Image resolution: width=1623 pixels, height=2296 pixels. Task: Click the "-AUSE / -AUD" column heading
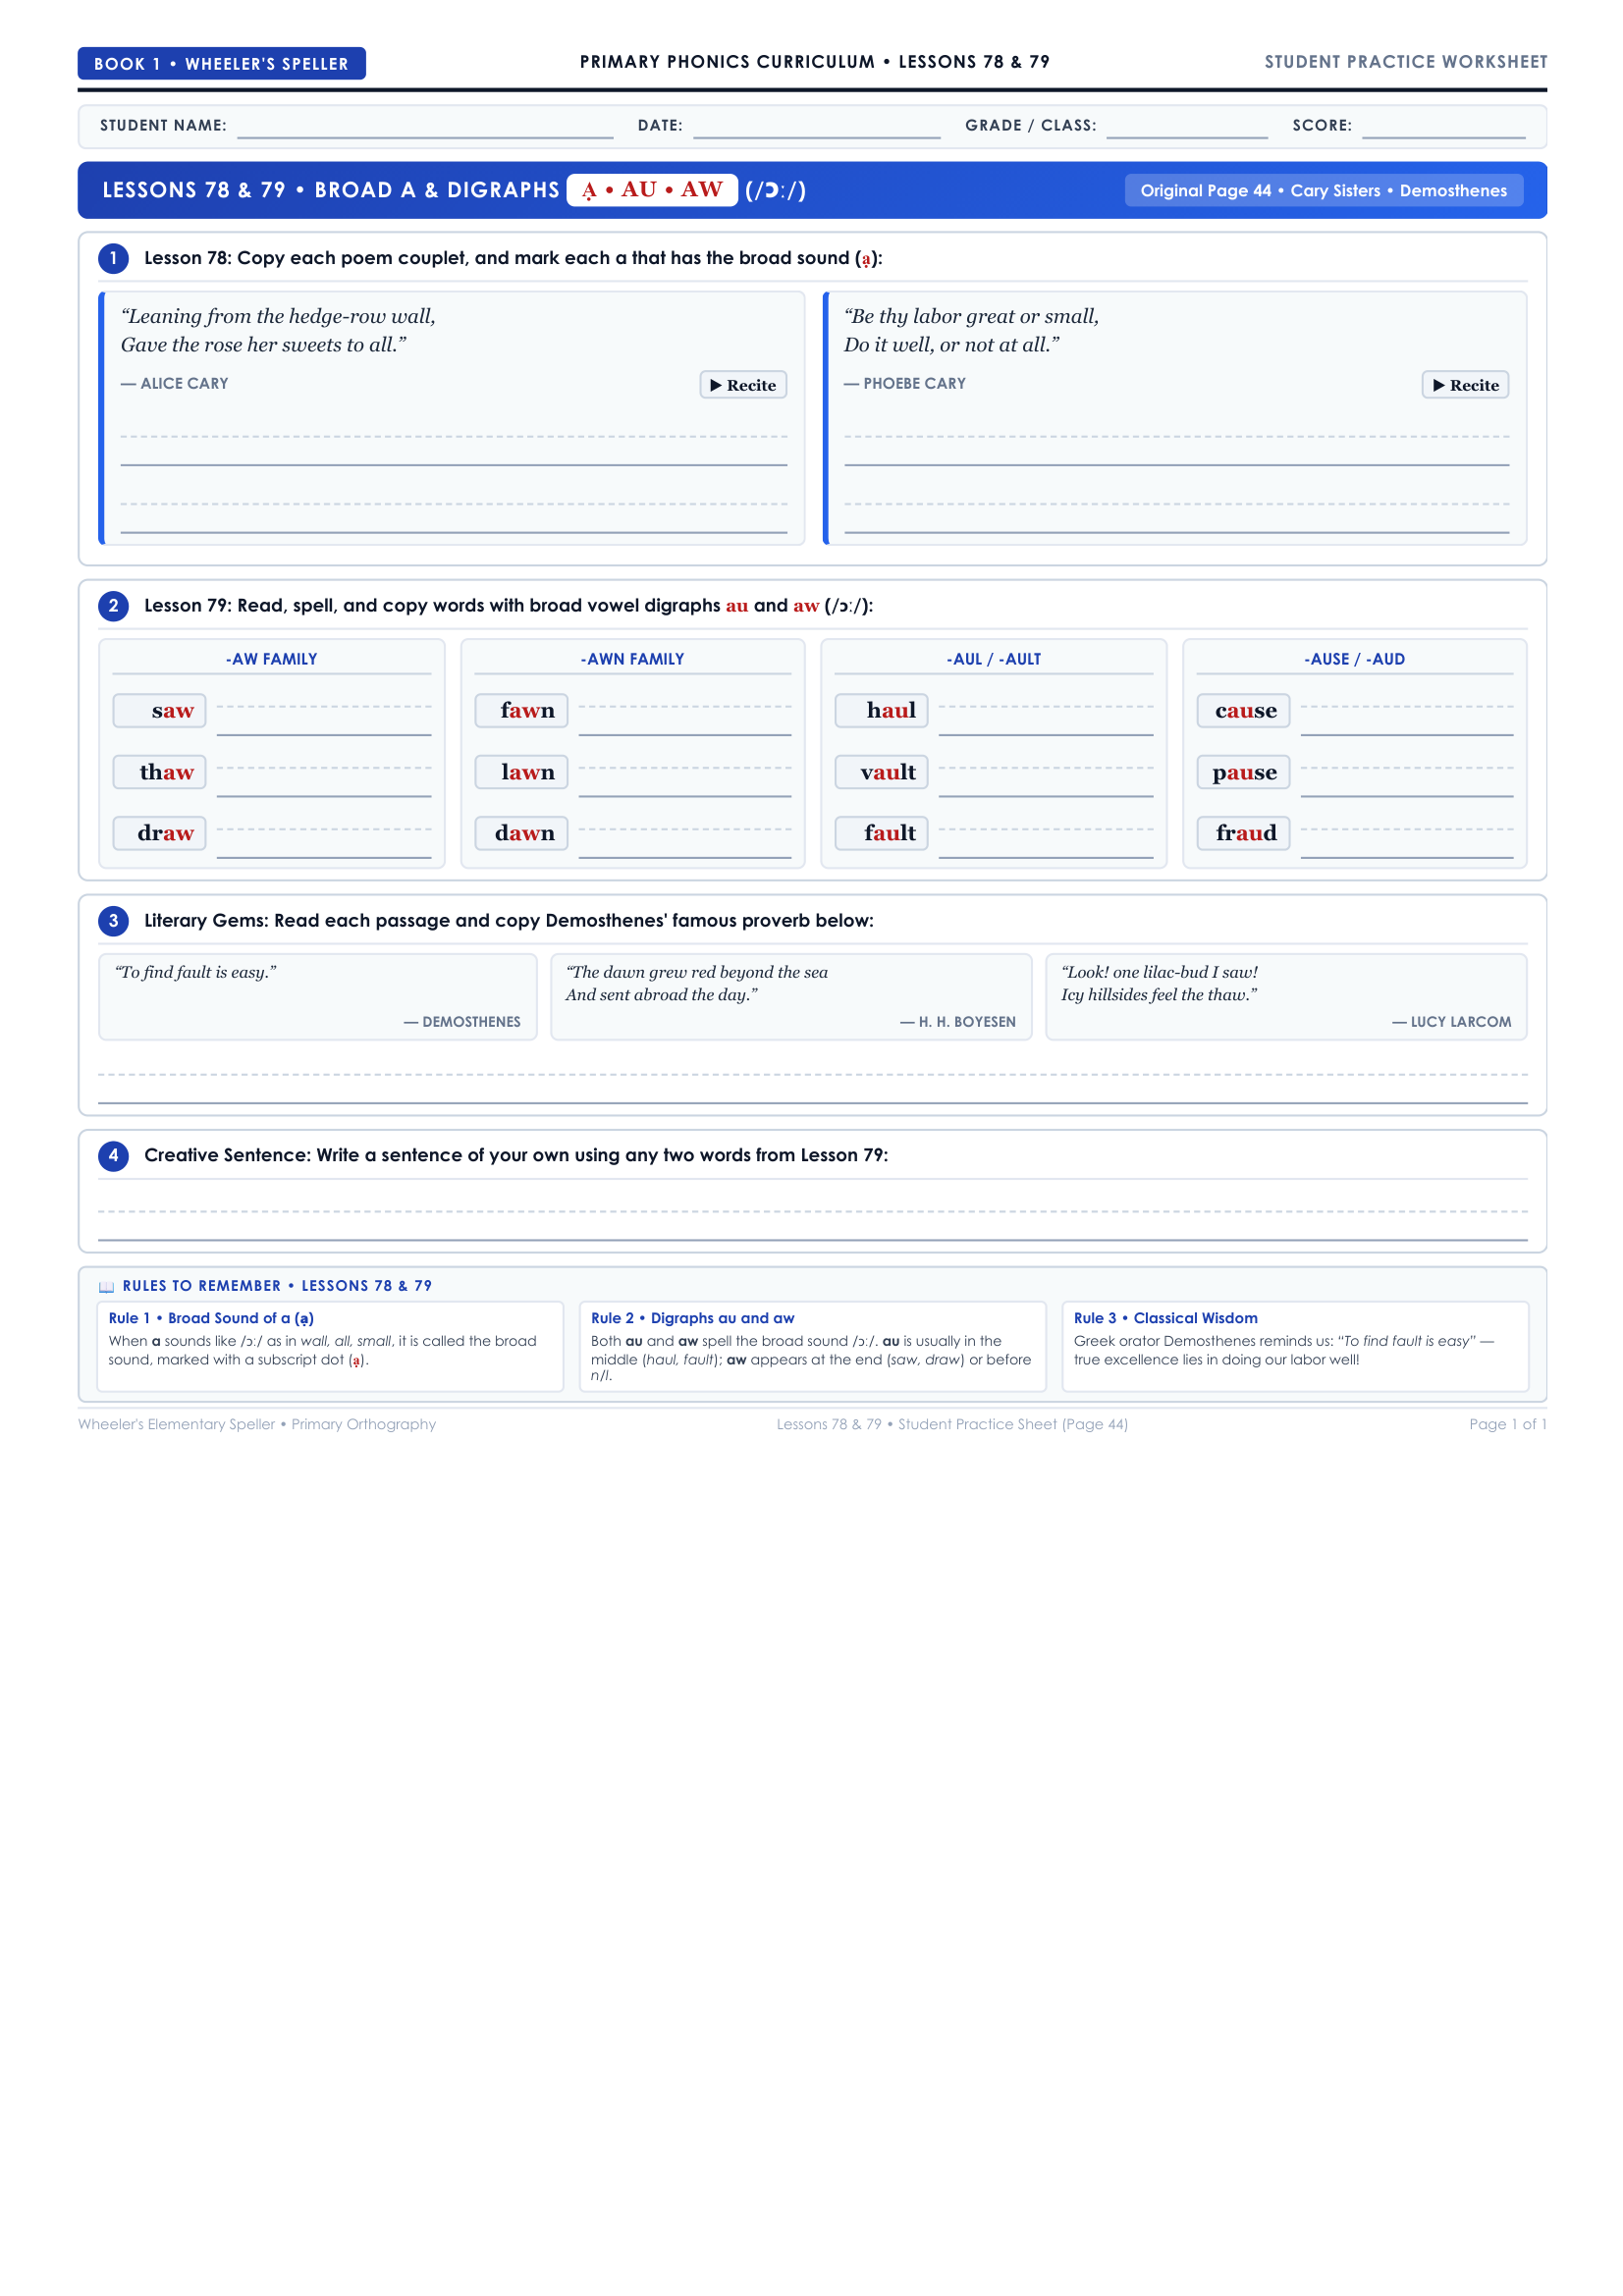click(x=1355, y=660)
